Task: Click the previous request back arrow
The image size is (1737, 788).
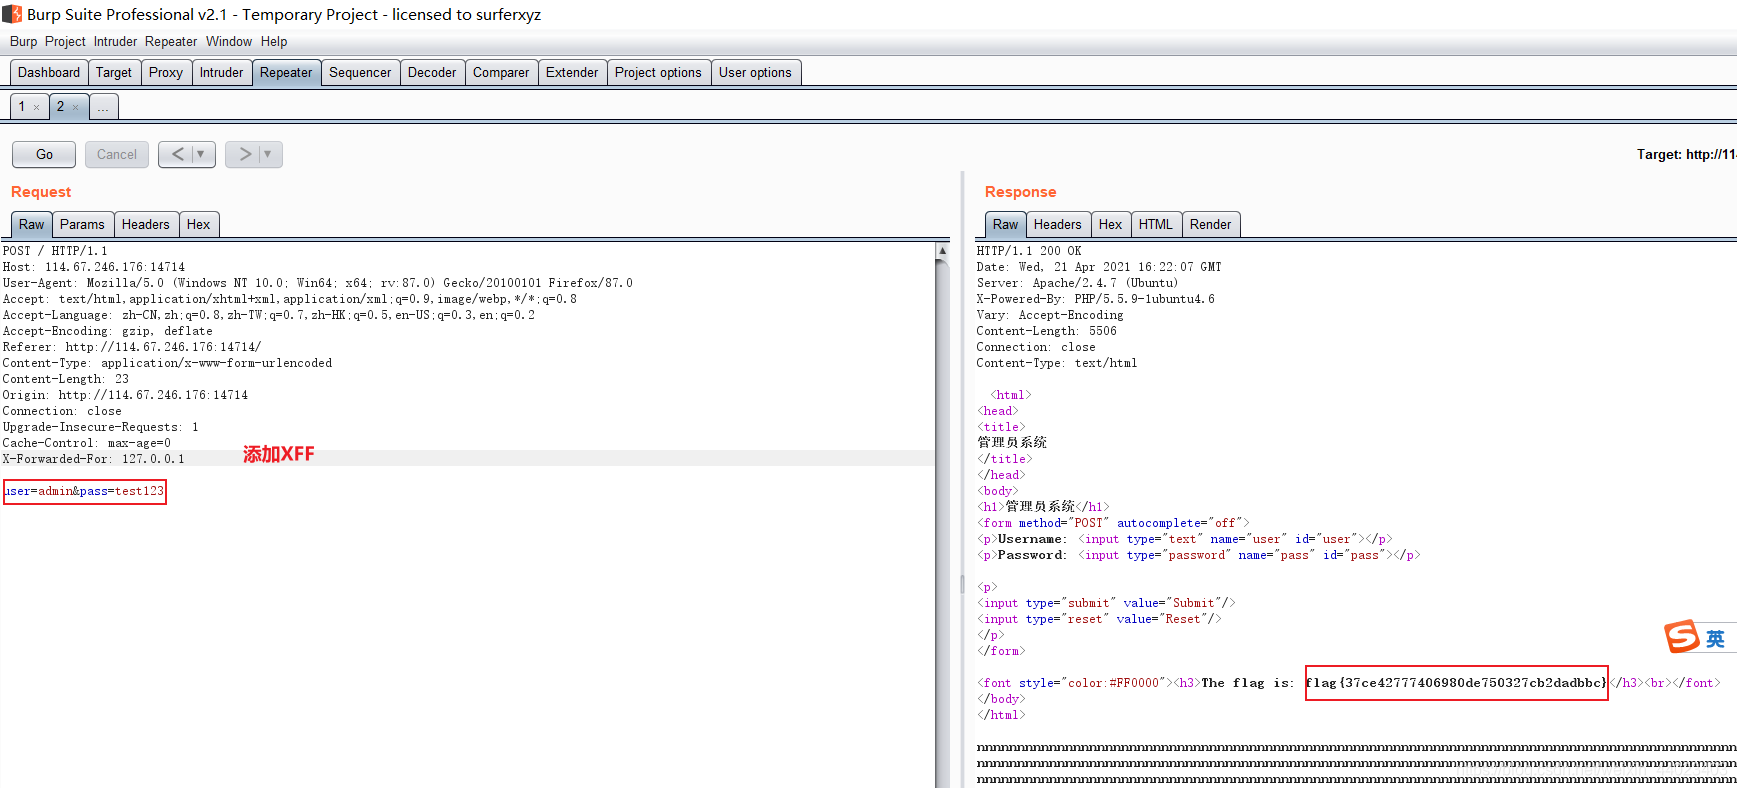Action: (177, 154)
